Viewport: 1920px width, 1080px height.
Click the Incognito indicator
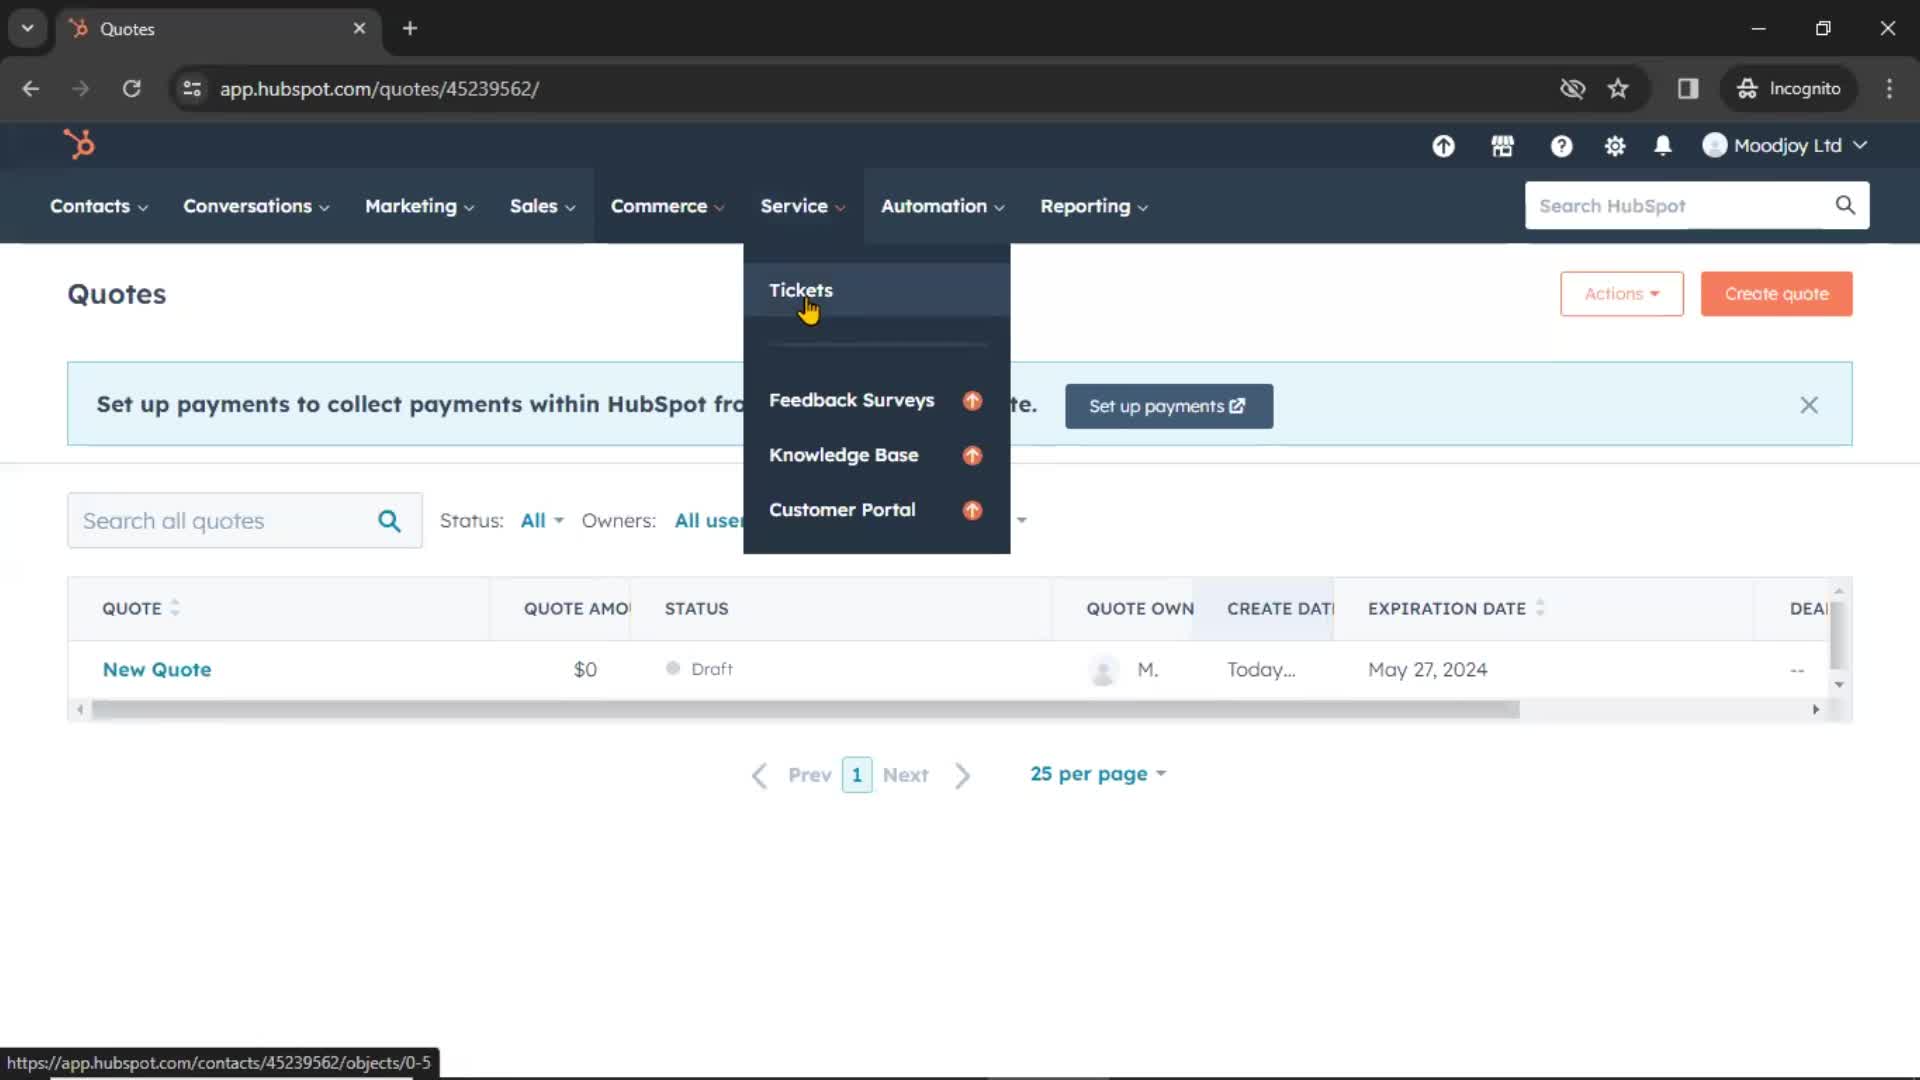pos(1788,89)
